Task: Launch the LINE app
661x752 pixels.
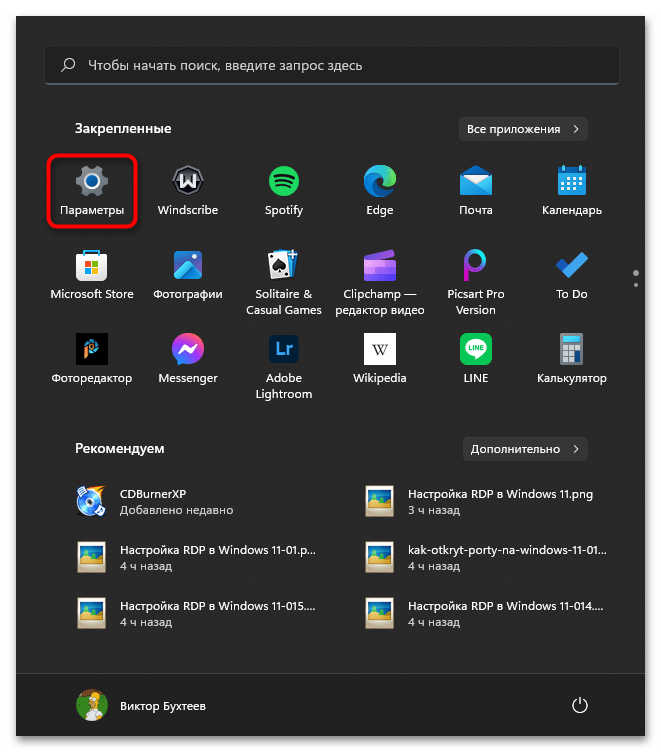Action: tap(475, 359)
